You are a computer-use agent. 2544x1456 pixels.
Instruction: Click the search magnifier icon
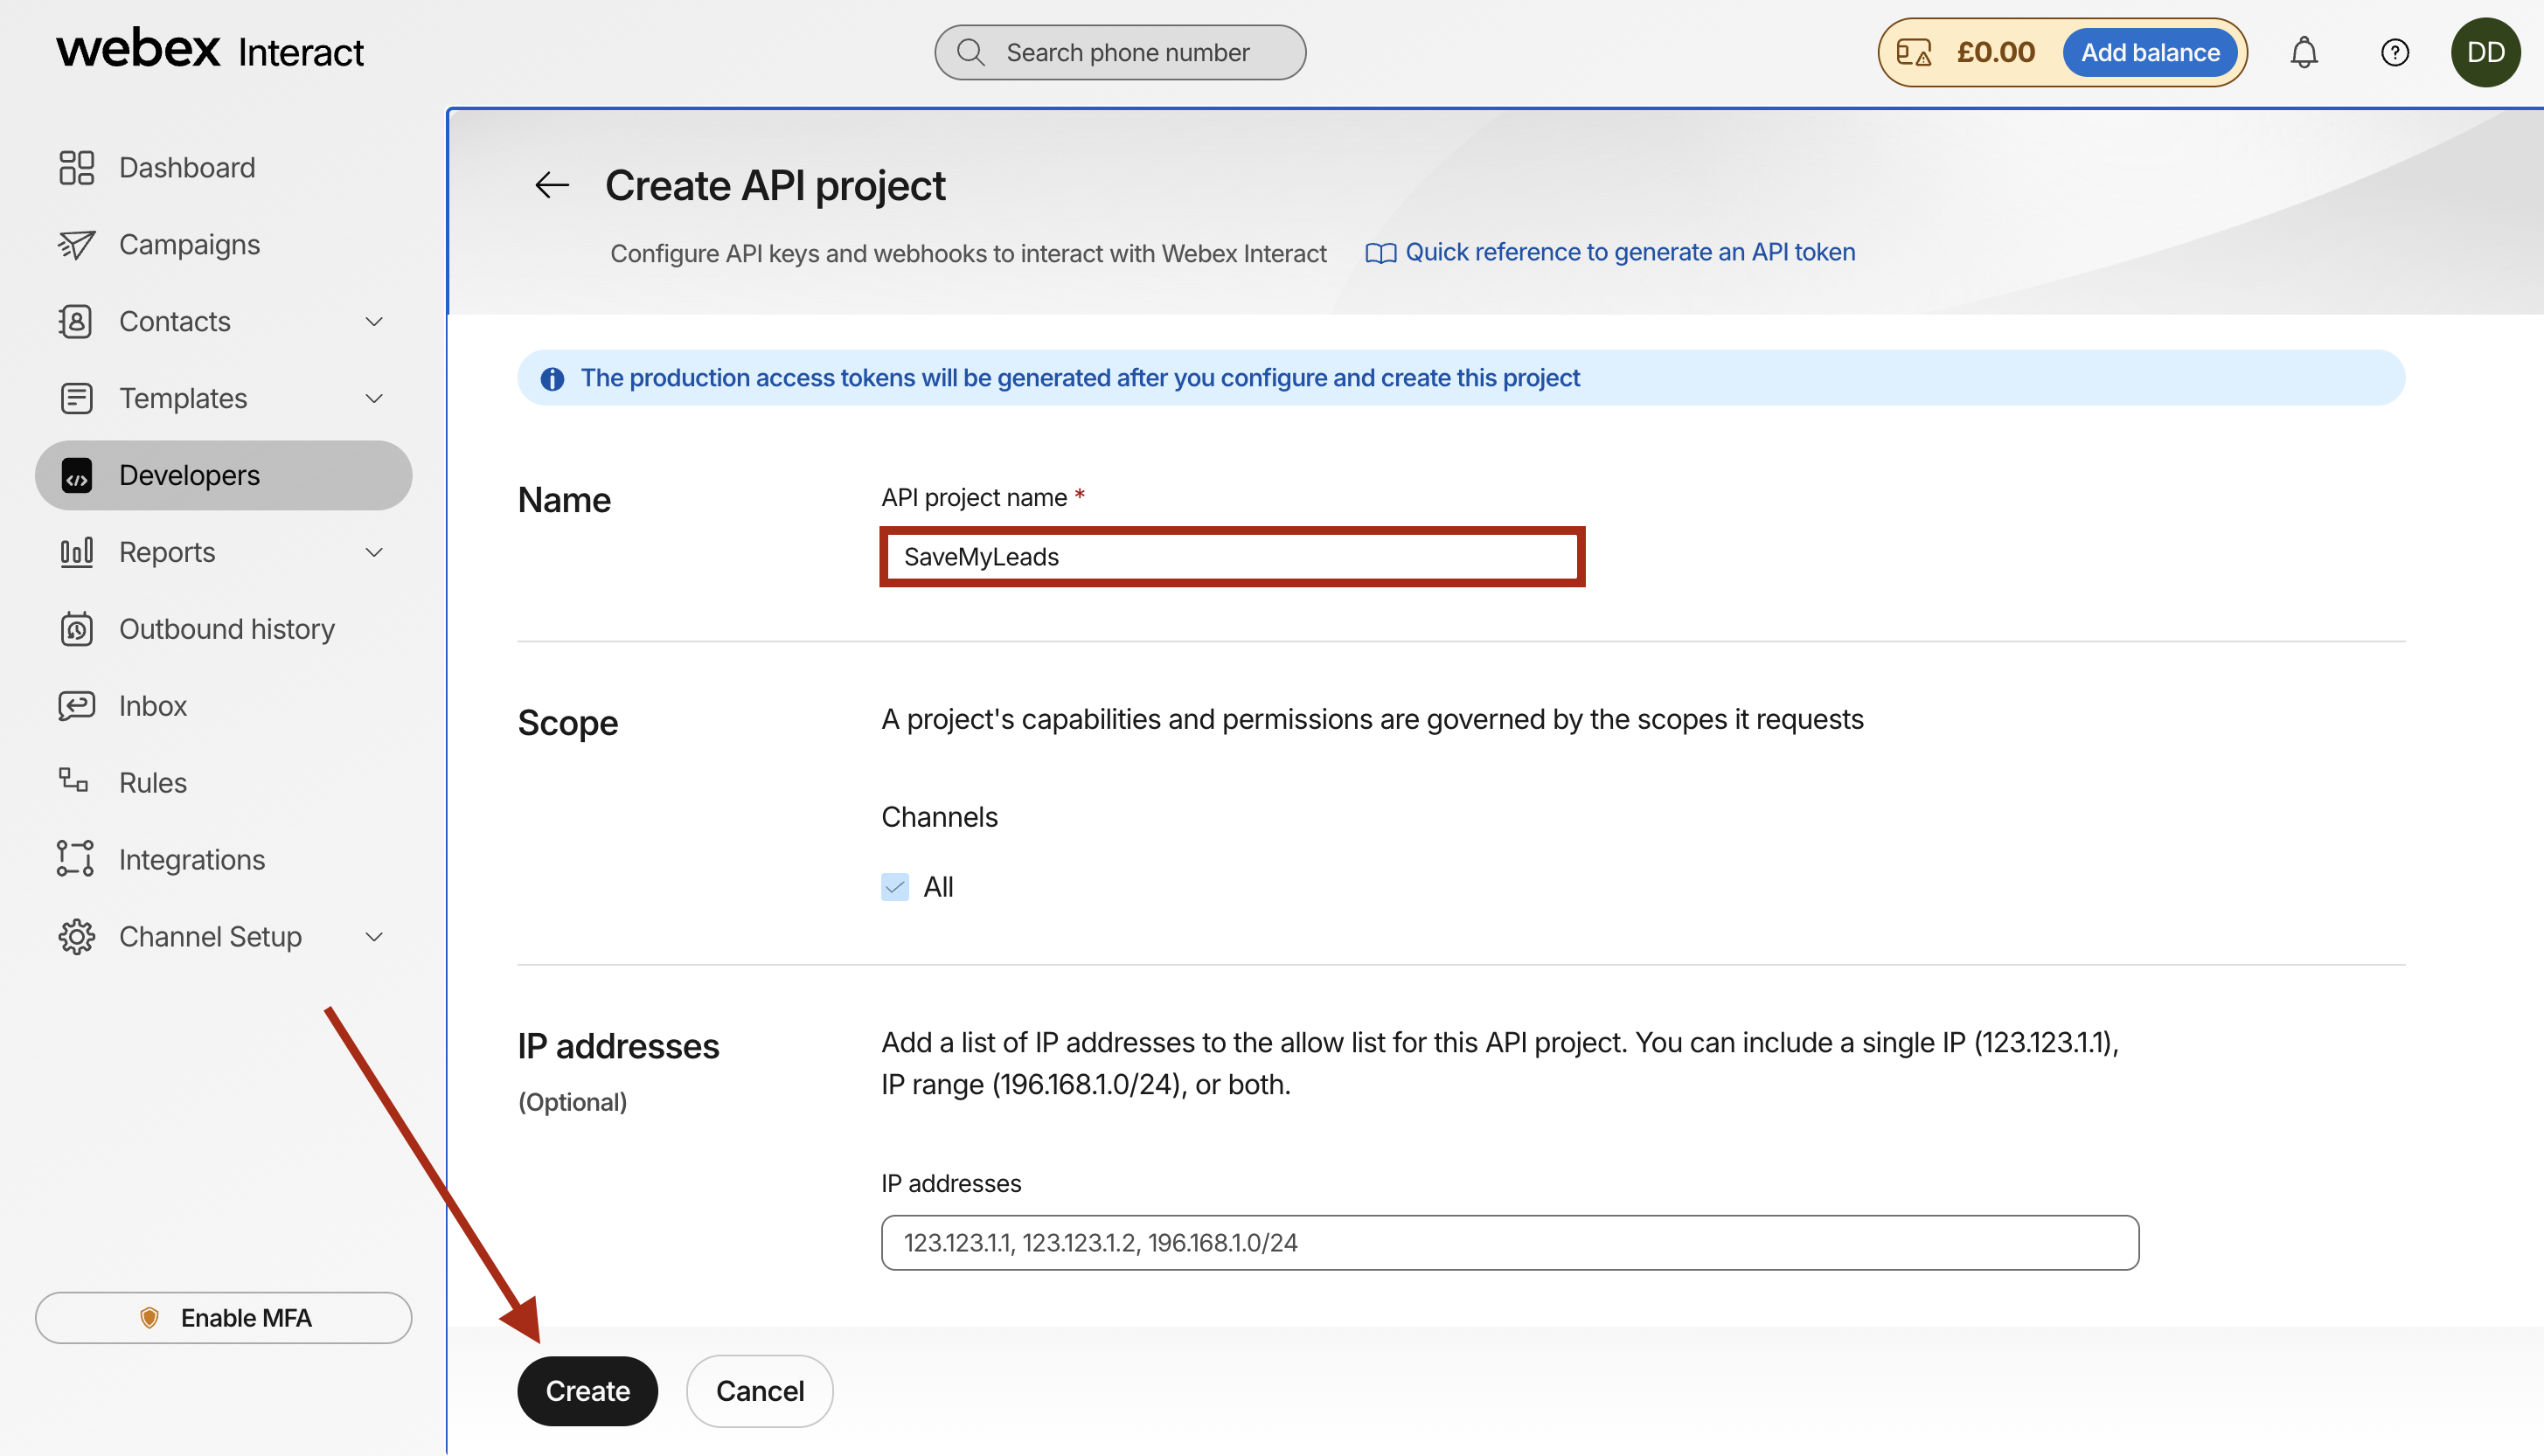[x=971, y=52]
